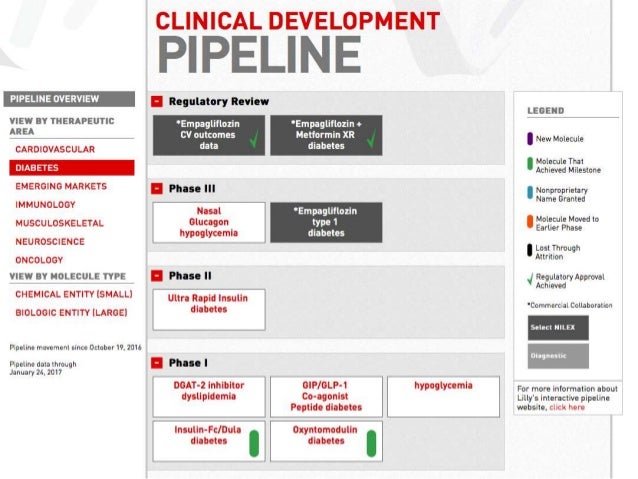This screenshot has width=638, height=479.
Task: Follow the 'click here' pipeline website link
Action: (x=567, y=408)
